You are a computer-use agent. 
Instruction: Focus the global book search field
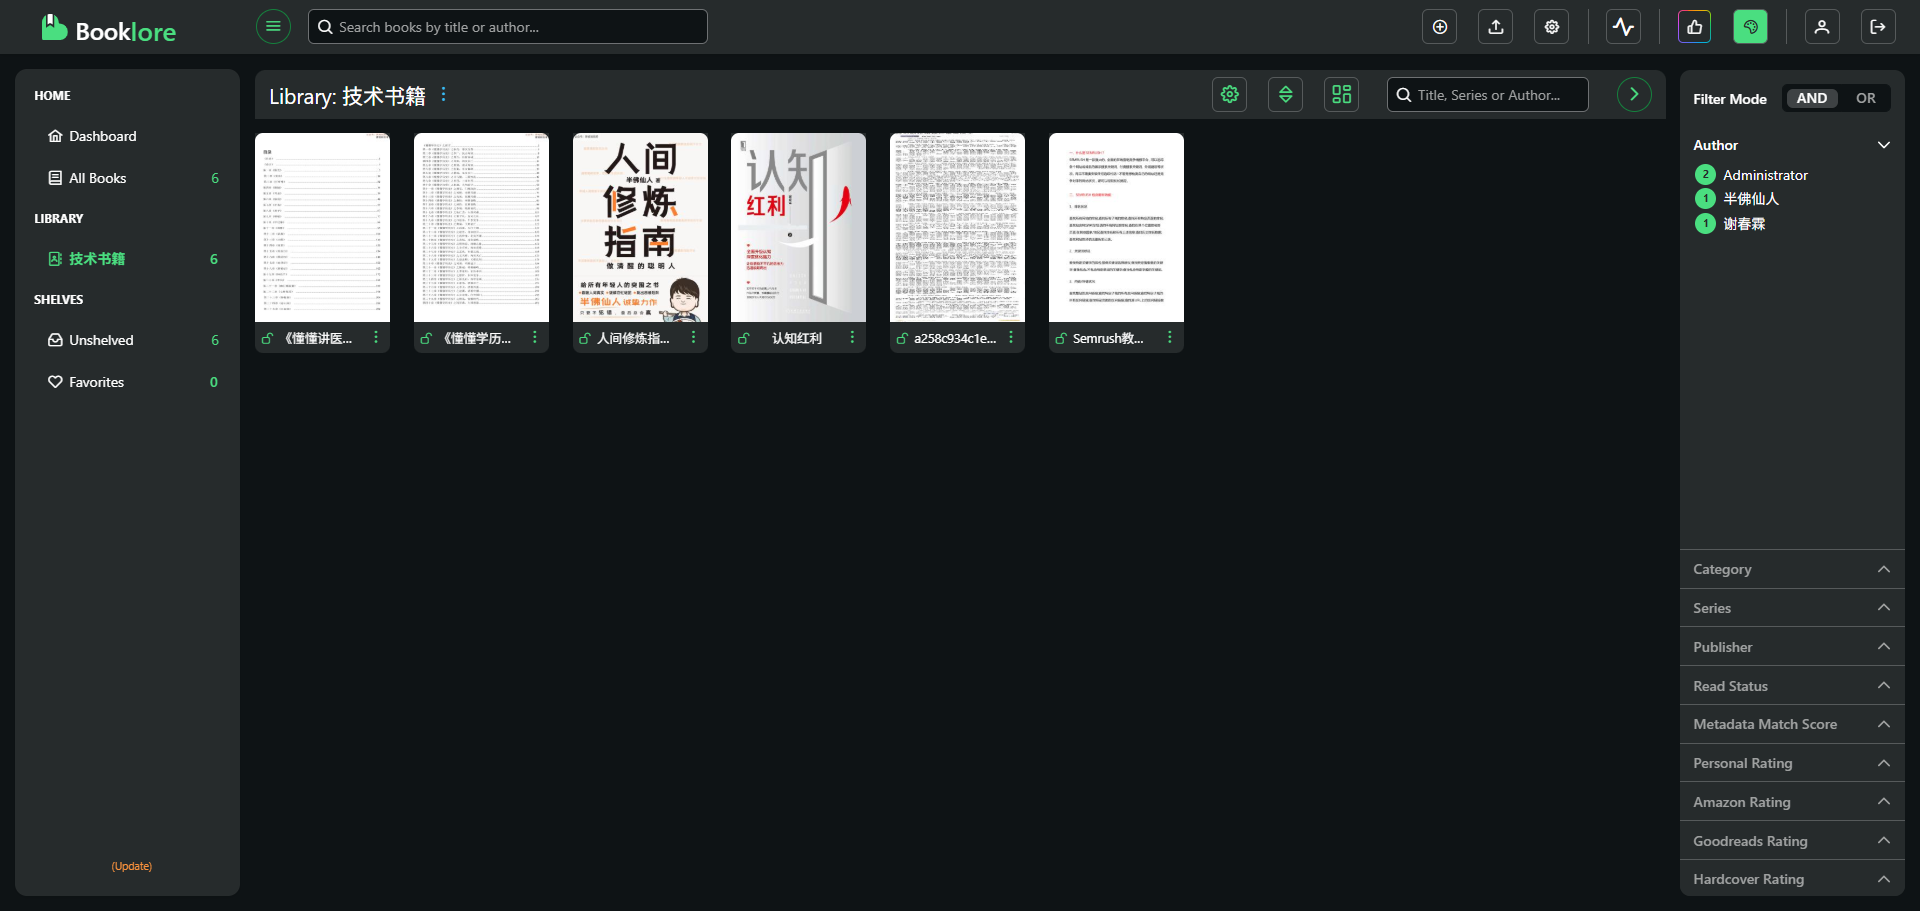click(508, 27)
